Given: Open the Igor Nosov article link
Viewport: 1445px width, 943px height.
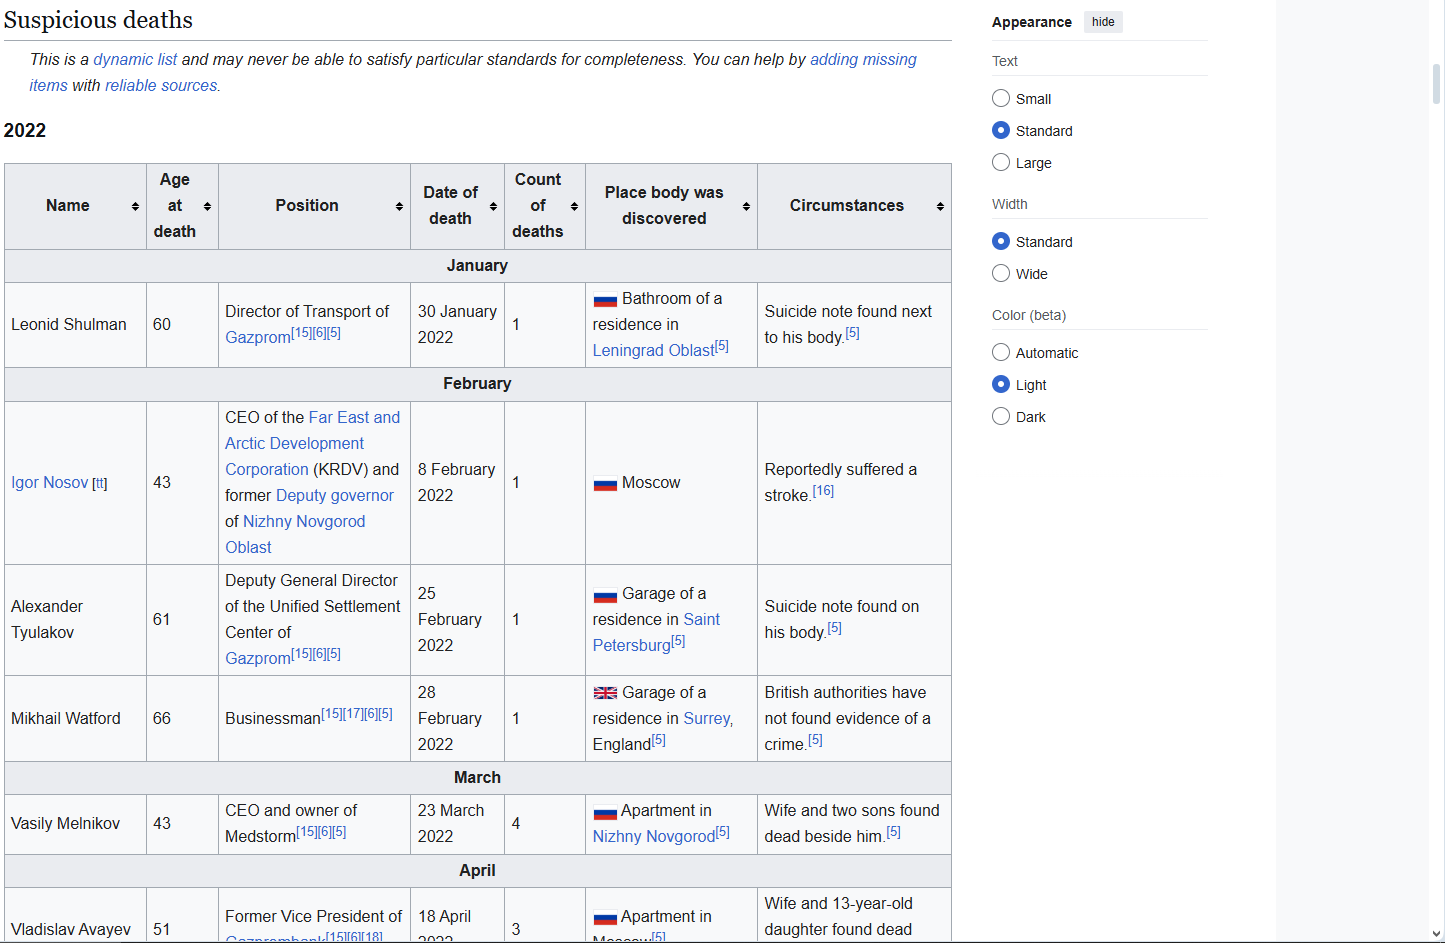Looking at the screenshot, I should [x=50, y=483].
